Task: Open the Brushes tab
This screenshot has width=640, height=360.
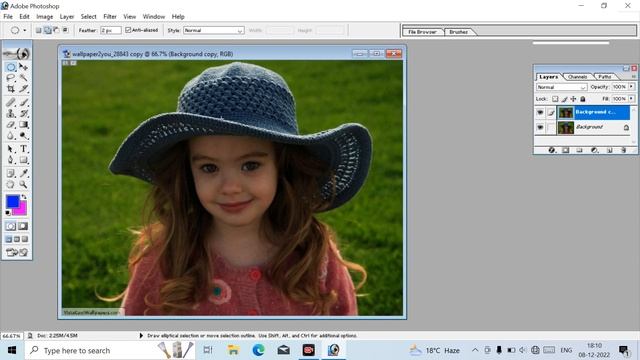Action: pyautogui.click(x=458, y=31)
